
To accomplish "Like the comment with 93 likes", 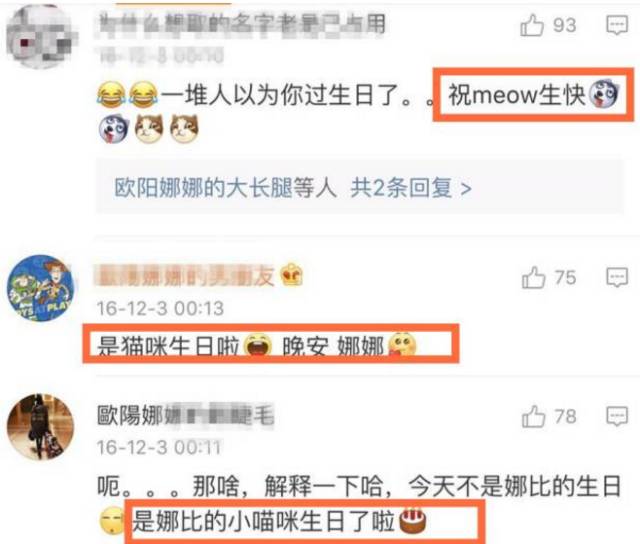I will coord(532,25).
